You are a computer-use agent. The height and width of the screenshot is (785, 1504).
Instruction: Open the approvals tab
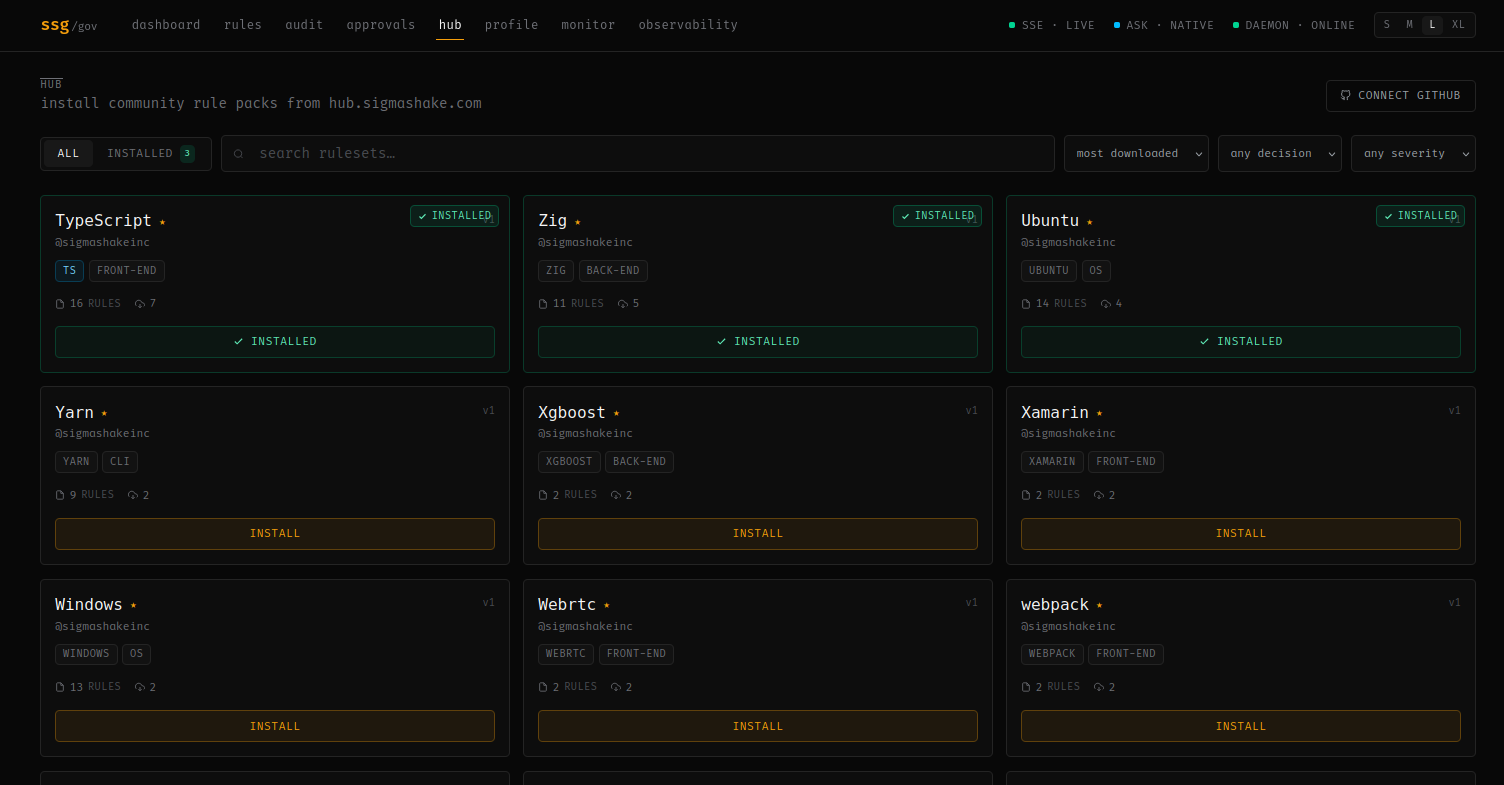(381, 25)
